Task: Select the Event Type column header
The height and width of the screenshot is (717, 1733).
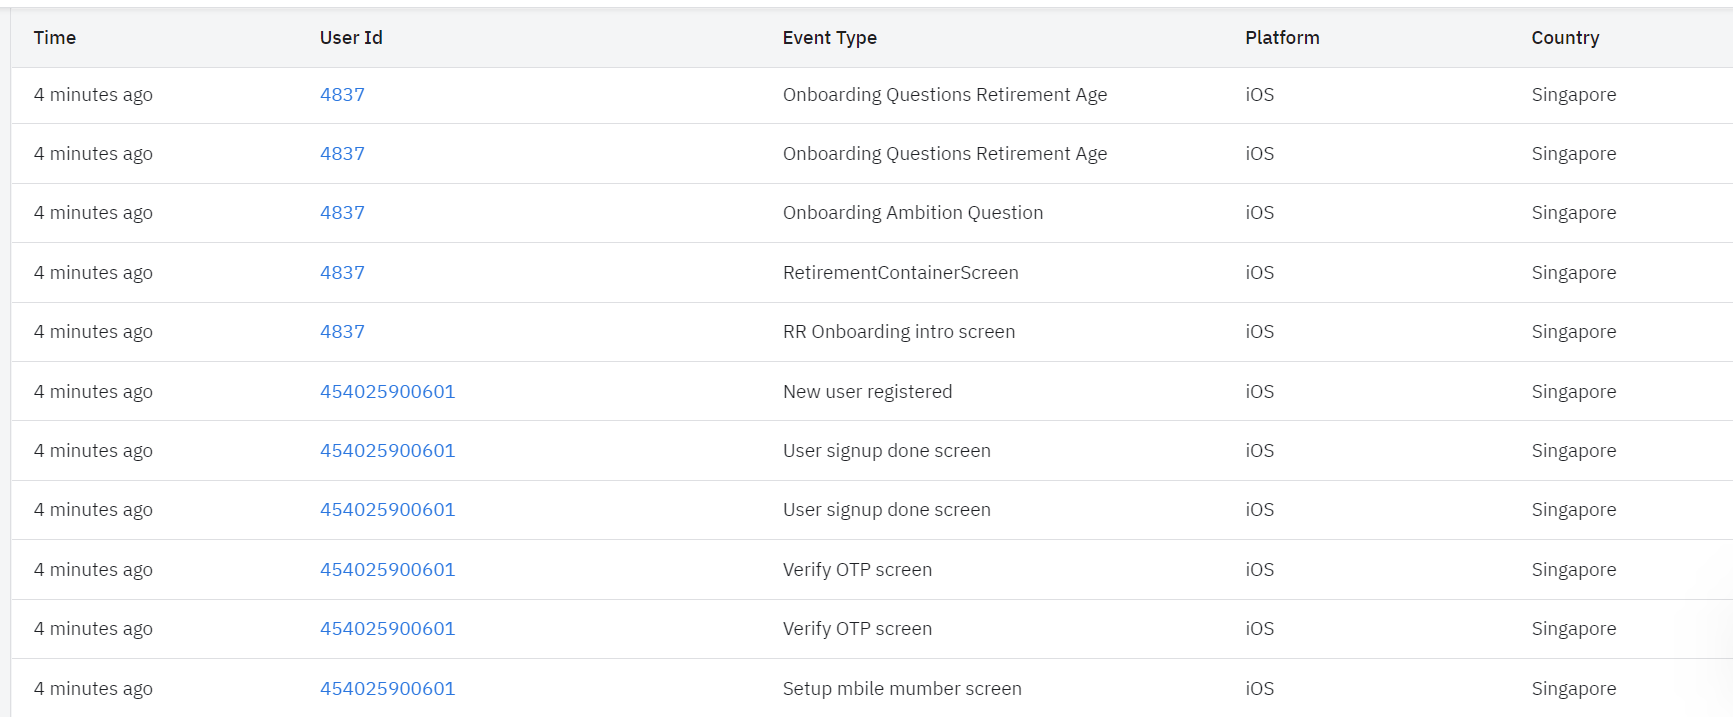Action: click(x=829, y=38)
